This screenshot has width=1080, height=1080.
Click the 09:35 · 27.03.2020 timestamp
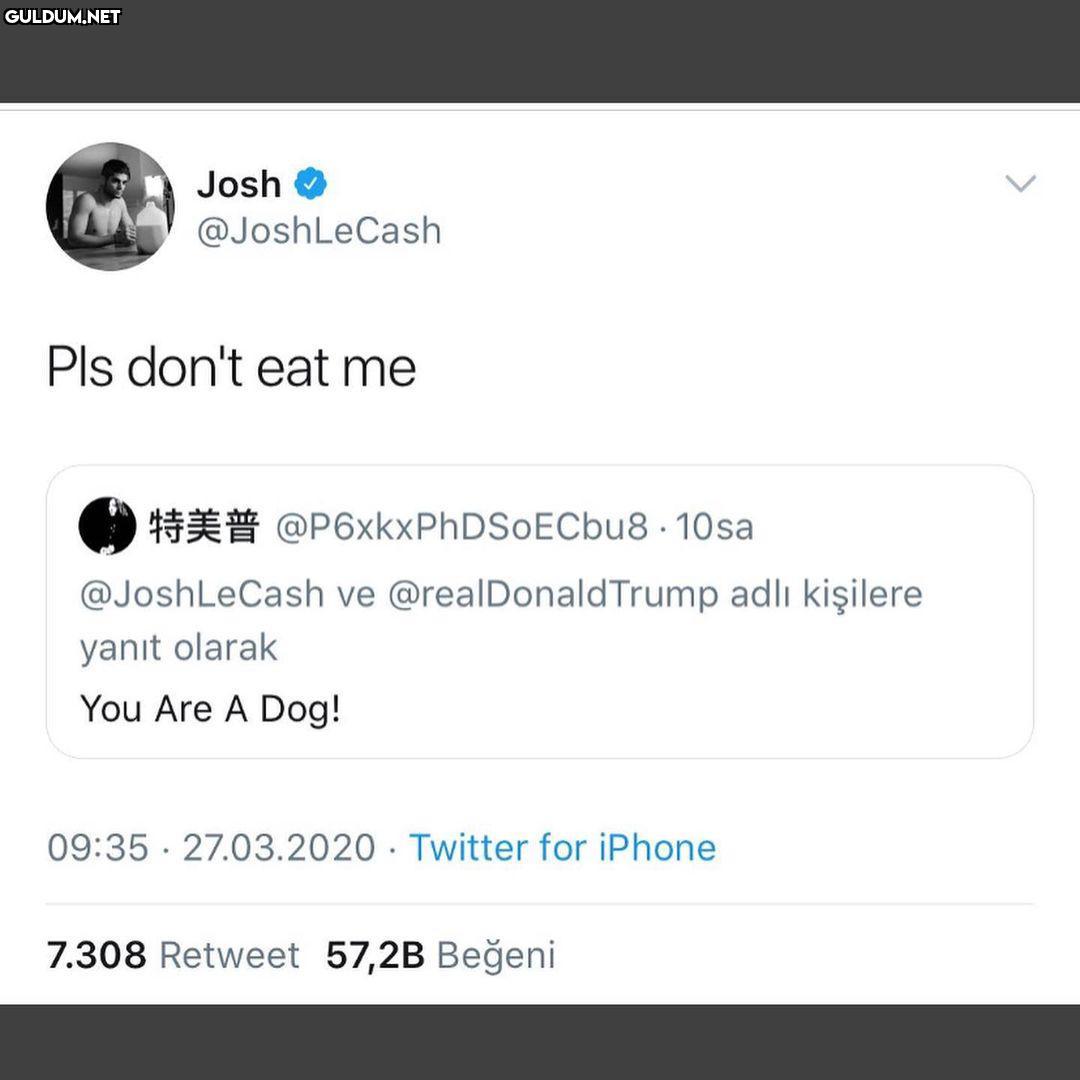click(211, 848)
